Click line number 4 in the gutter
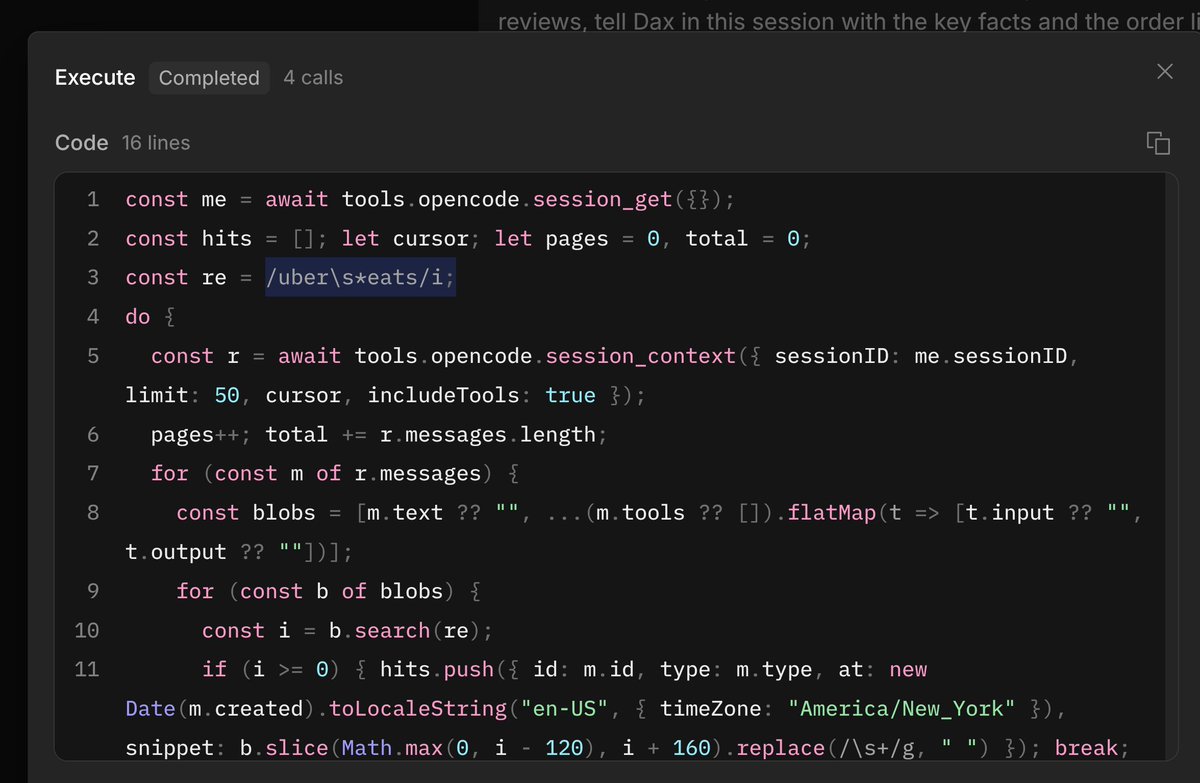This screenshot has height=783, width=1200. [x=93, y=317]
